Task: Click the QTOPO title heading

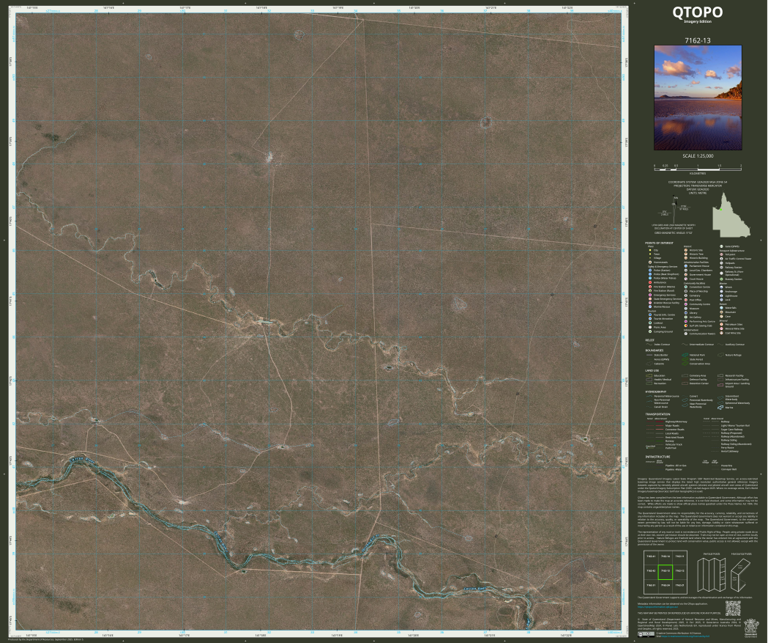Action: pos(697,12)
